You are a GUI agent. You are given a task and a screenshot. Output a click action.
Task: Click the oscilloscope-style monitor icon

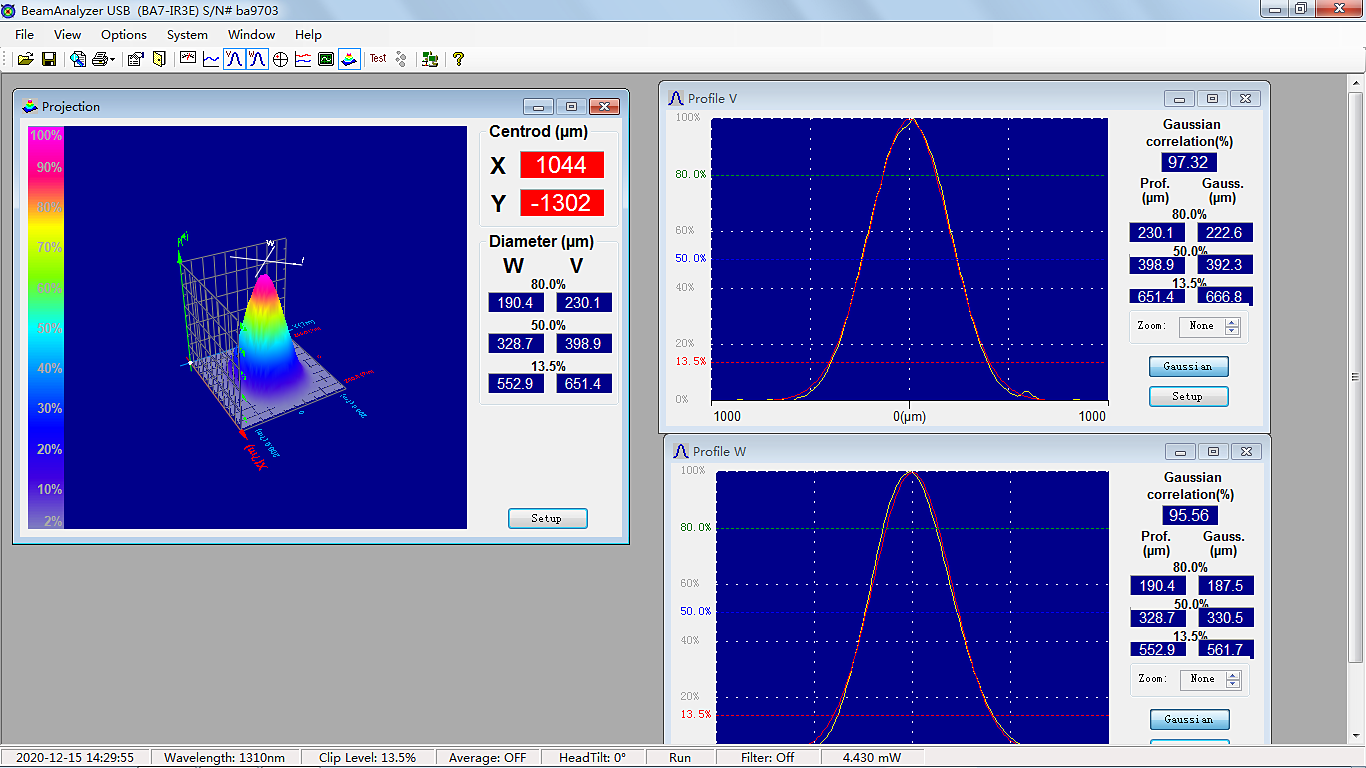(x=326, y=59)
